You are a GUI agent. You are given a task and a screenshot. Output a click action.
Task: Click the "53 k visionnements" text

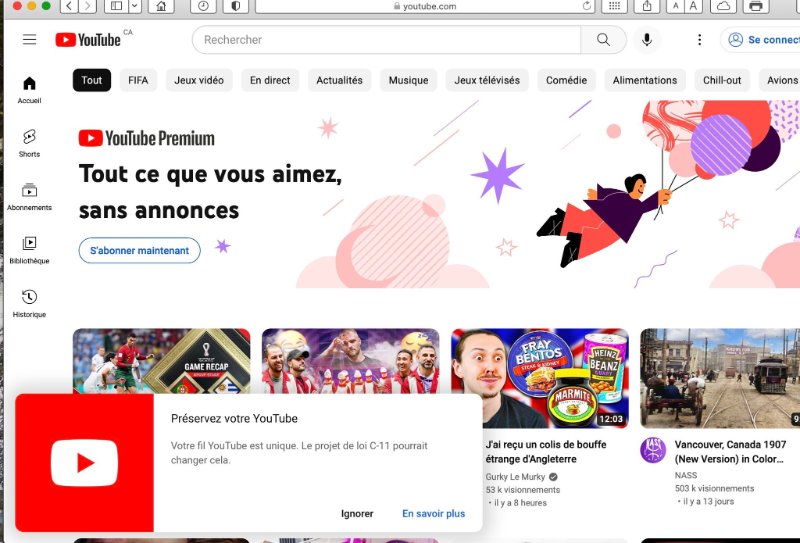click(523, 490)
